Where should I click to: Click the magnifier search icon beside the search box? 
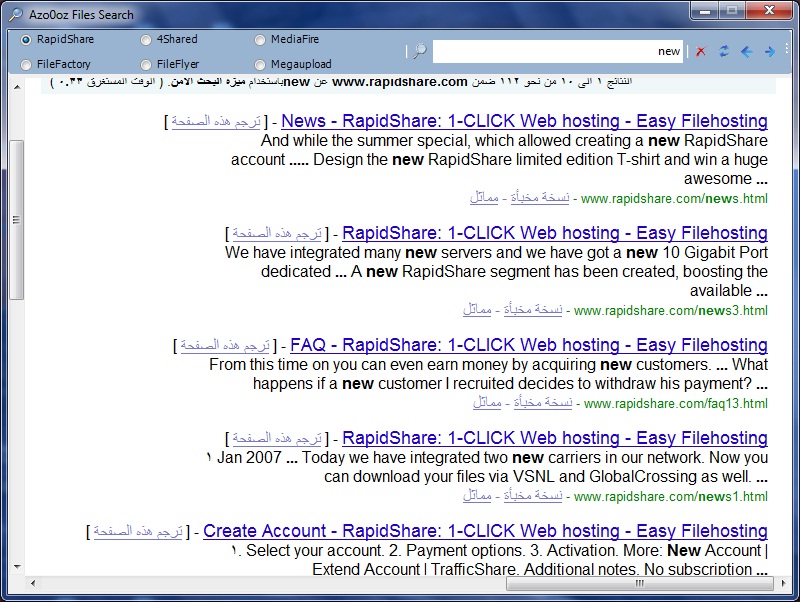(x=419, y=51)
